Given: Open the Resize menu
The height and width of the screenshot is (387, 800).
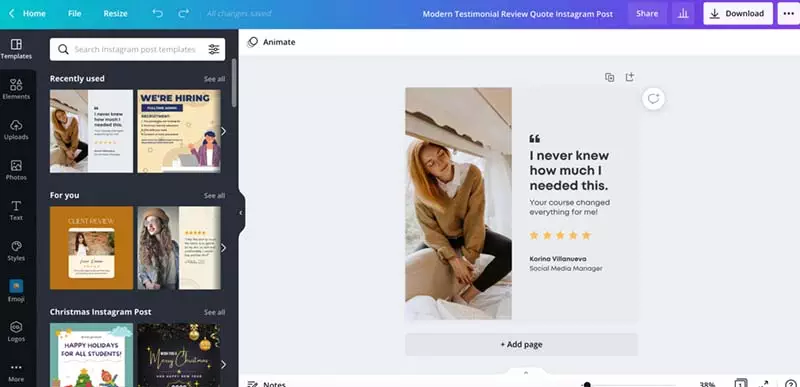Looking at the screenshot, I should [115, 14].
